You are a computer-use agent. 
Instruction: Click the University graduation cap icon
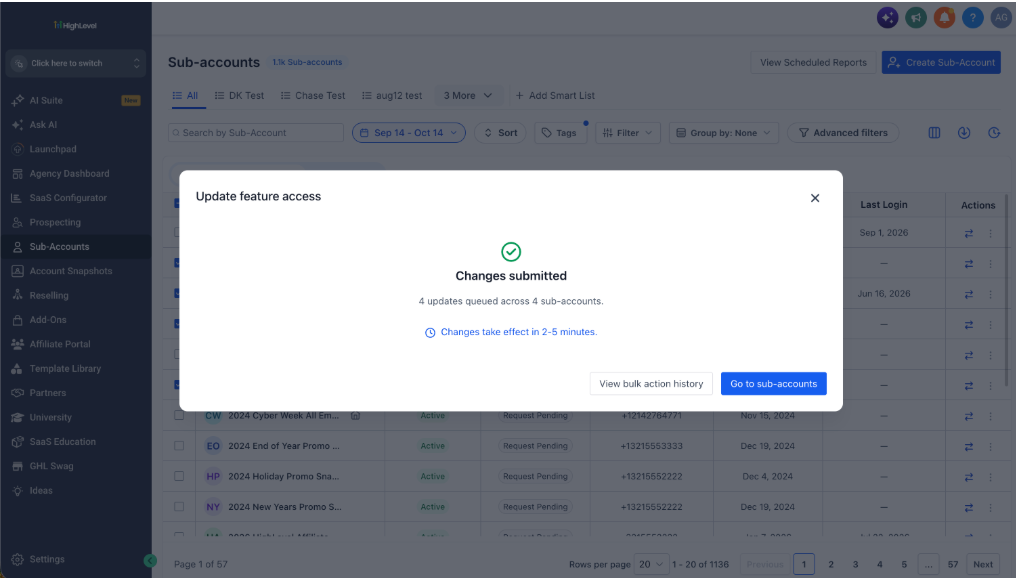pyautogui.click(x=17, y=417)
